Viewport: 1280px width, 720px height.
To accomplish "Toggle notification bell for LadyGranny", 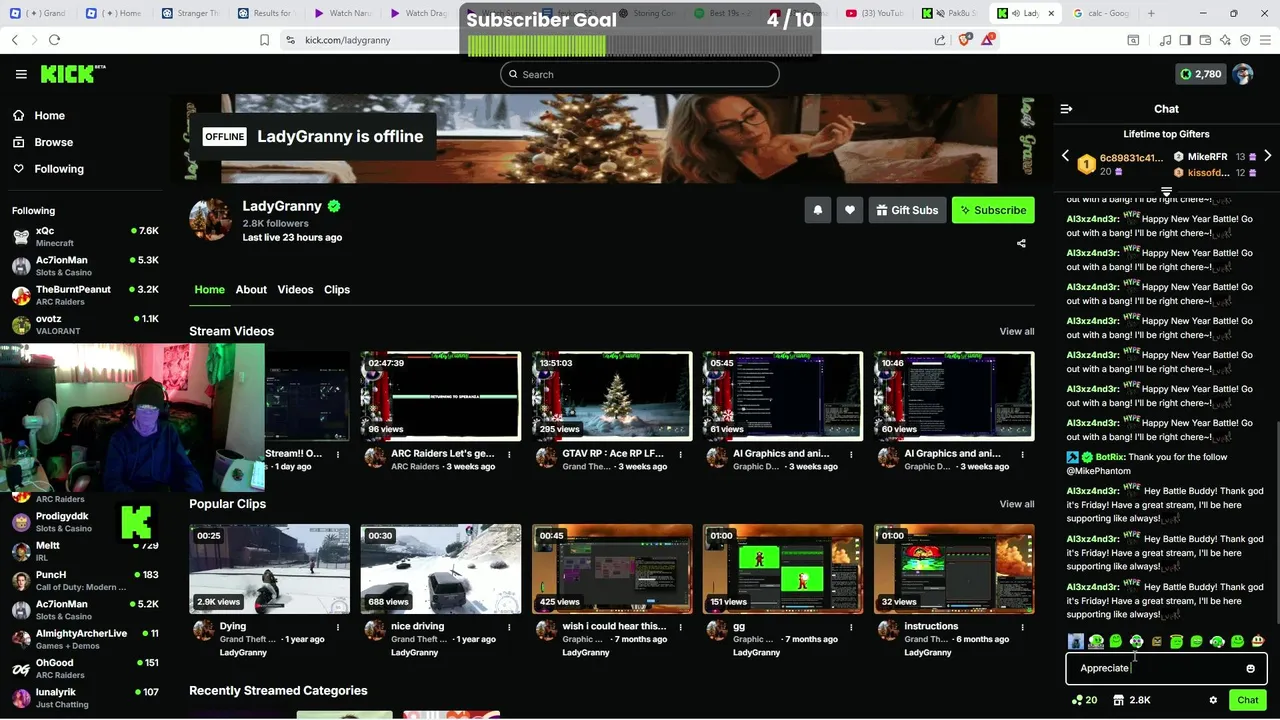I will pyautogui.click(x=818, y=210).
